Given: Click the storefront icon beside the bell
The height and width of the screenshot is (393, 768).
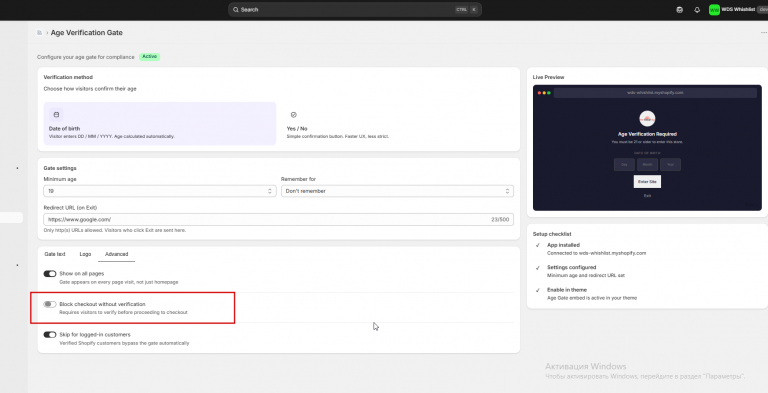Looking at the screenshot, I should click(679, 10).
